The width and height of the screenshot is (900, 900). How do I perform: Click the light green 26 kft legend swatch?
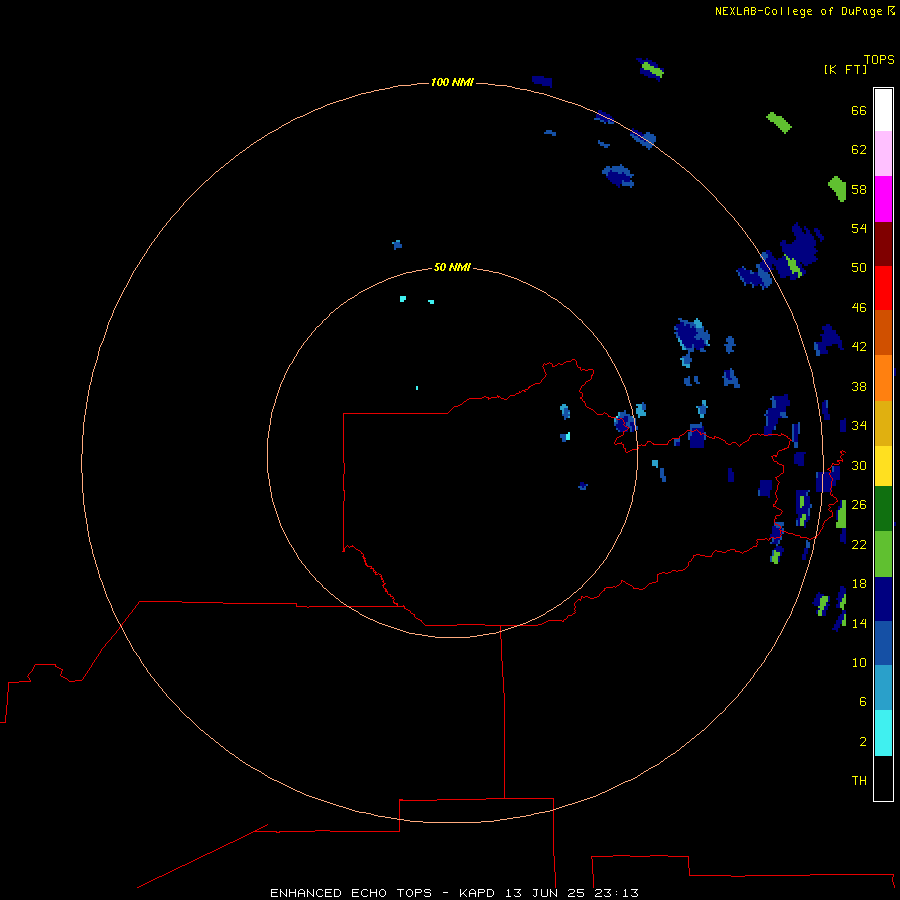coord(883,554)
